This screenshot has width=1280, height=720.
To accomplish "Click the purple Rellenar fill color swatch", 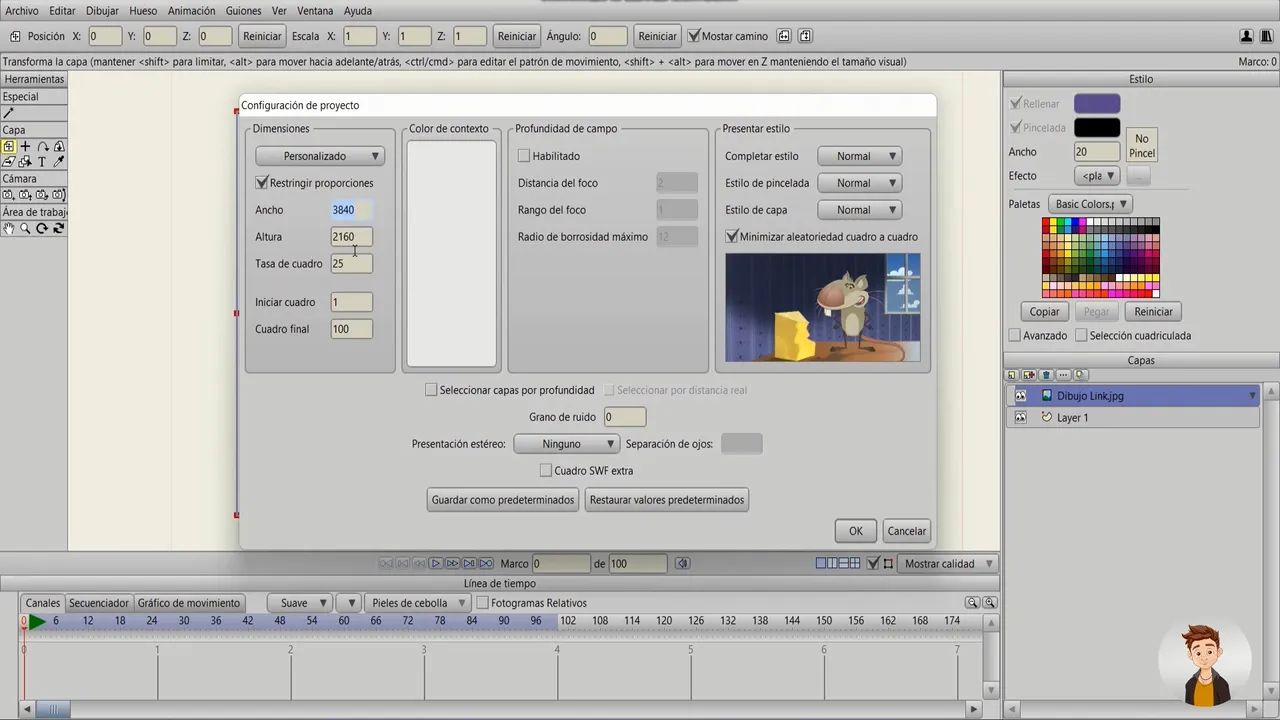I will [1097, 104].
